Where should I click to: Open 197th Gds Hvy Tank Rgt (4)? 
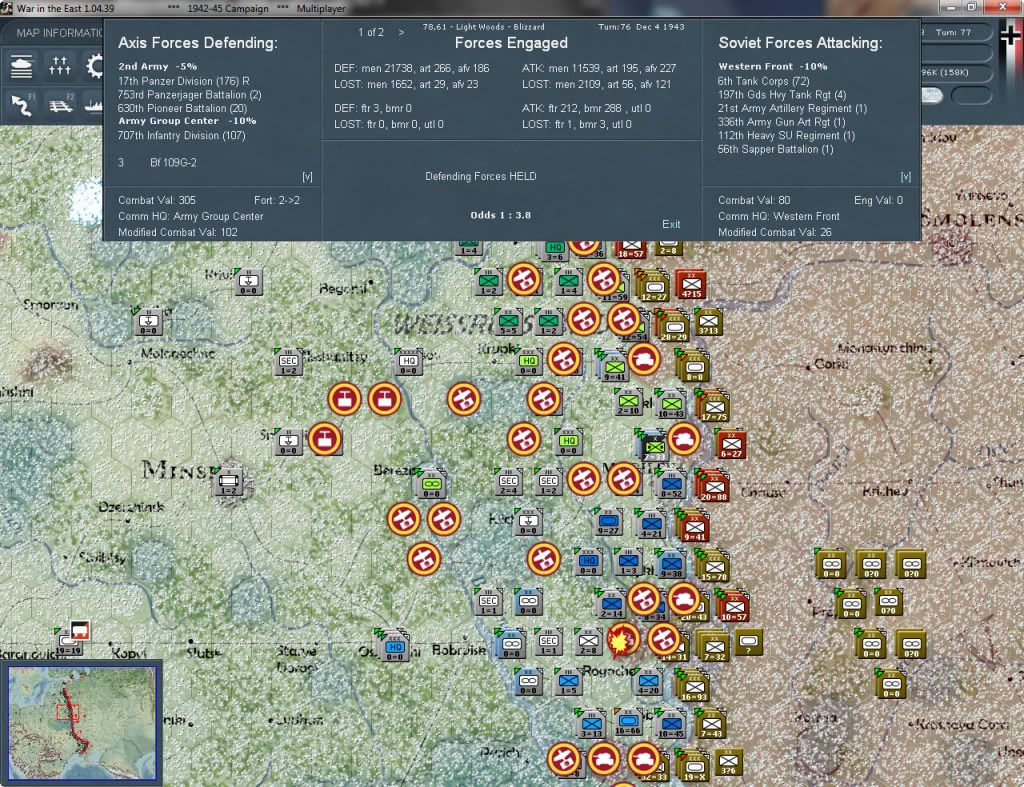pos(782,95)
